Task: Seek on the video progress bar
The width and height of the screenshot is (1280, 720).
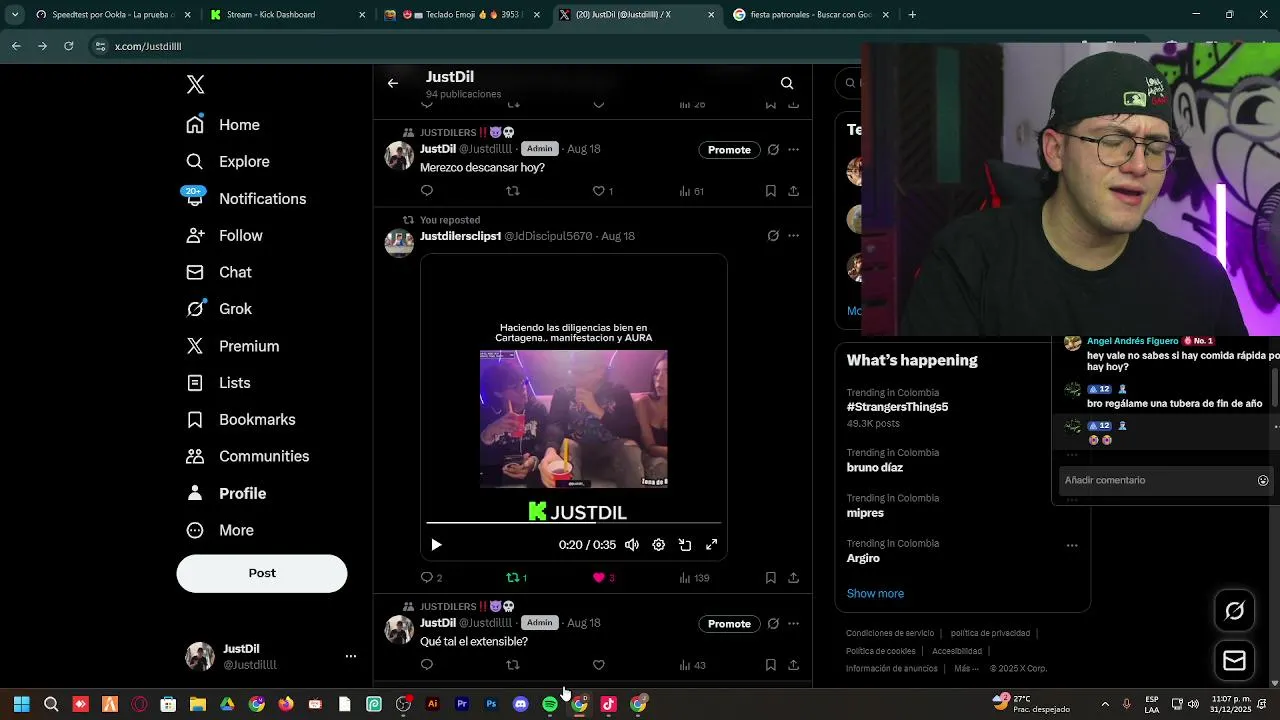Action: [573, 523]
